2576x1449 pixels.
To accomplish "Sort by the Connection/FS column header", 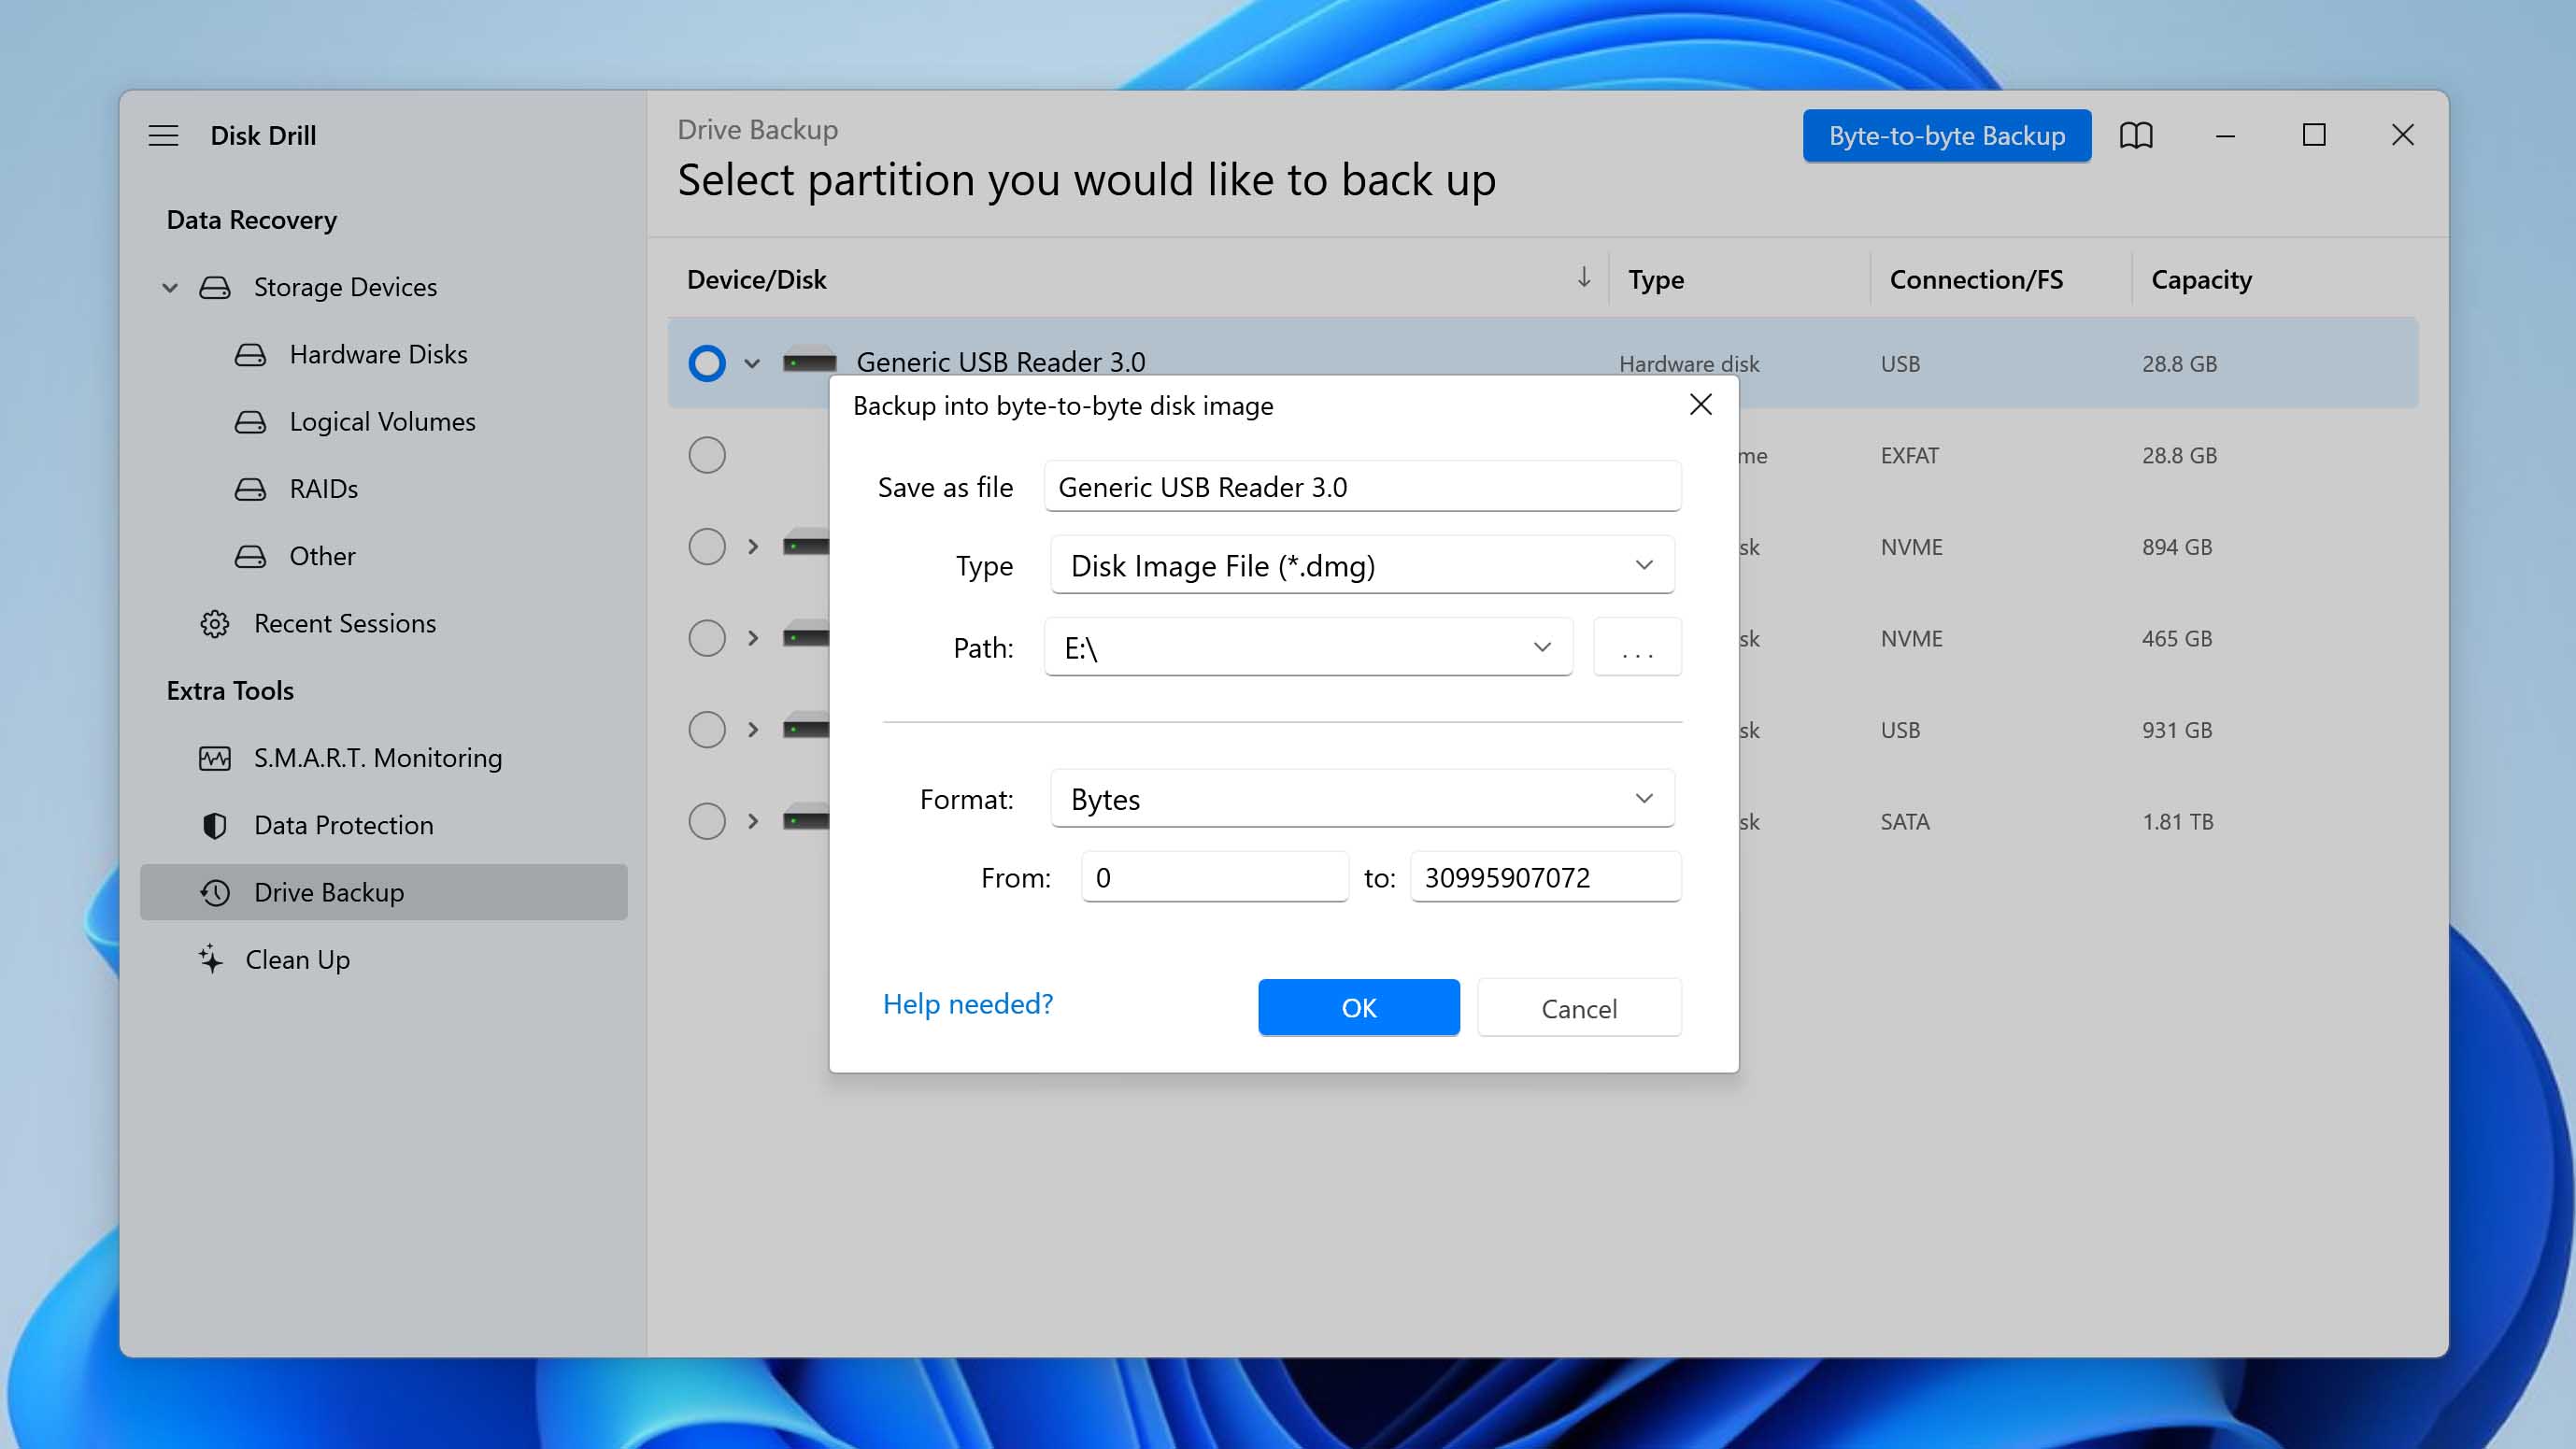I will tap(1975, 280).
